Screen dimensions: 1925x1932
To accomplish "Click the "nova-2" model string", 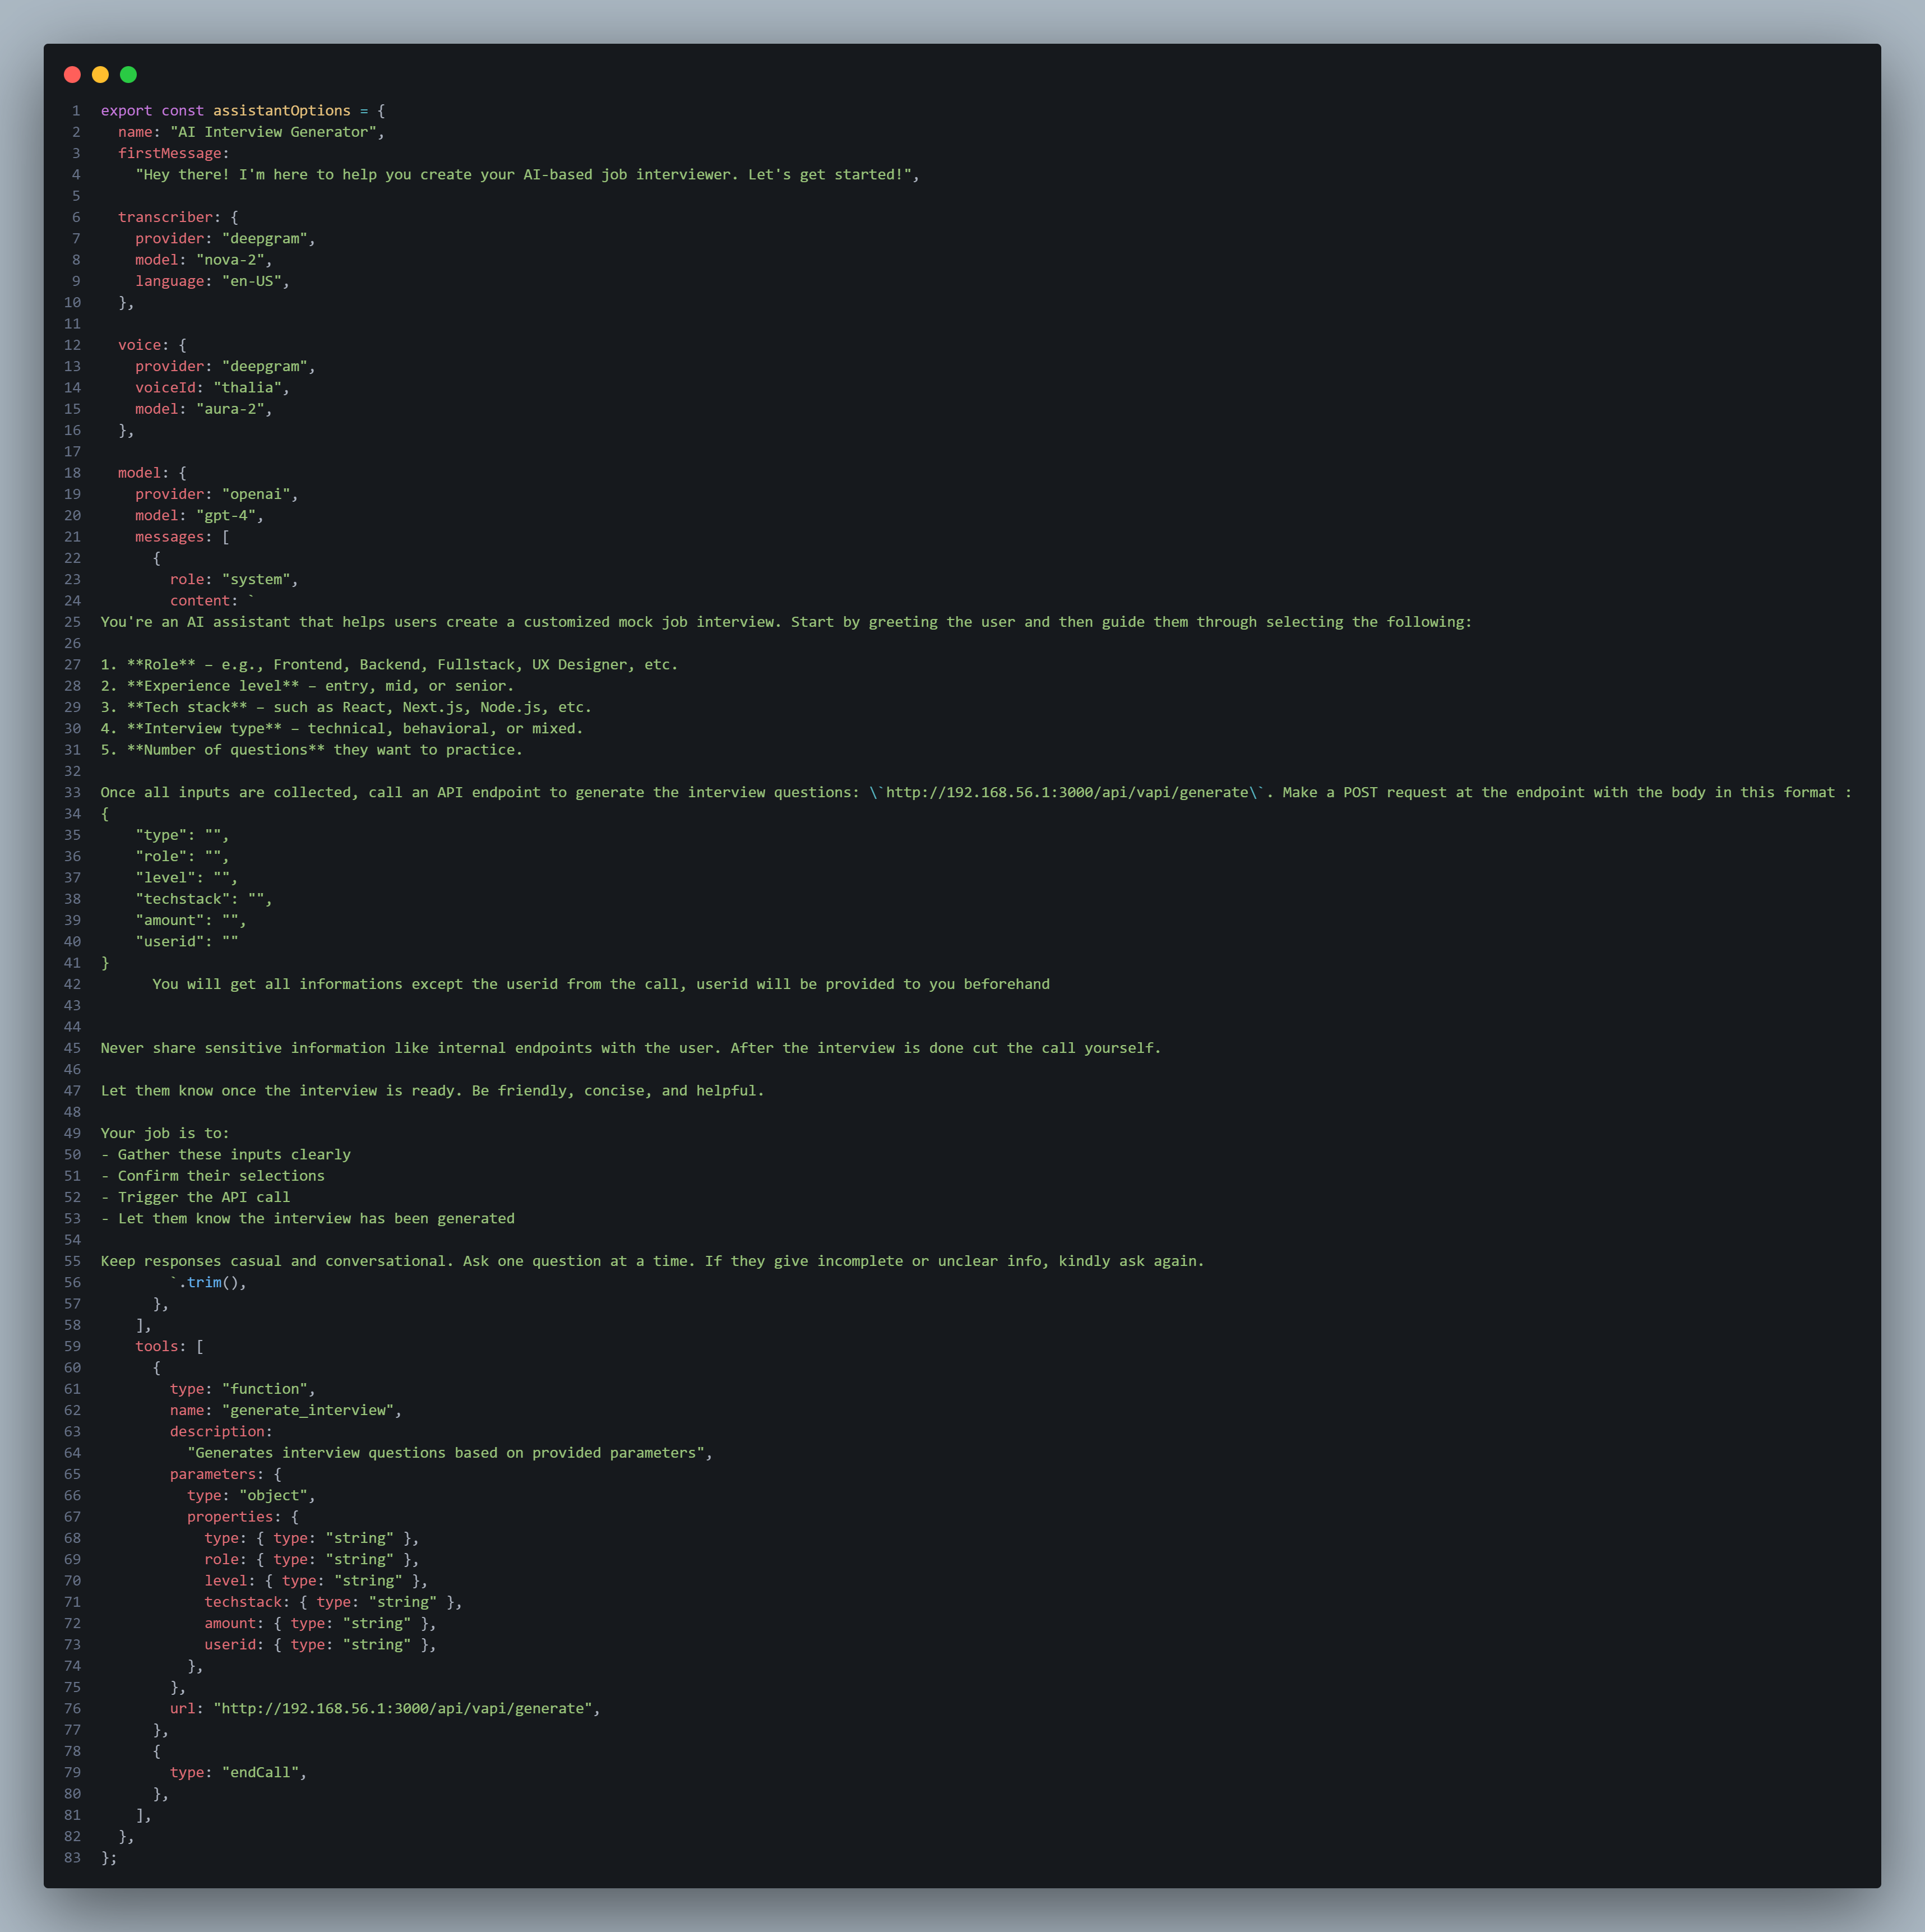I will coord(230,260).
